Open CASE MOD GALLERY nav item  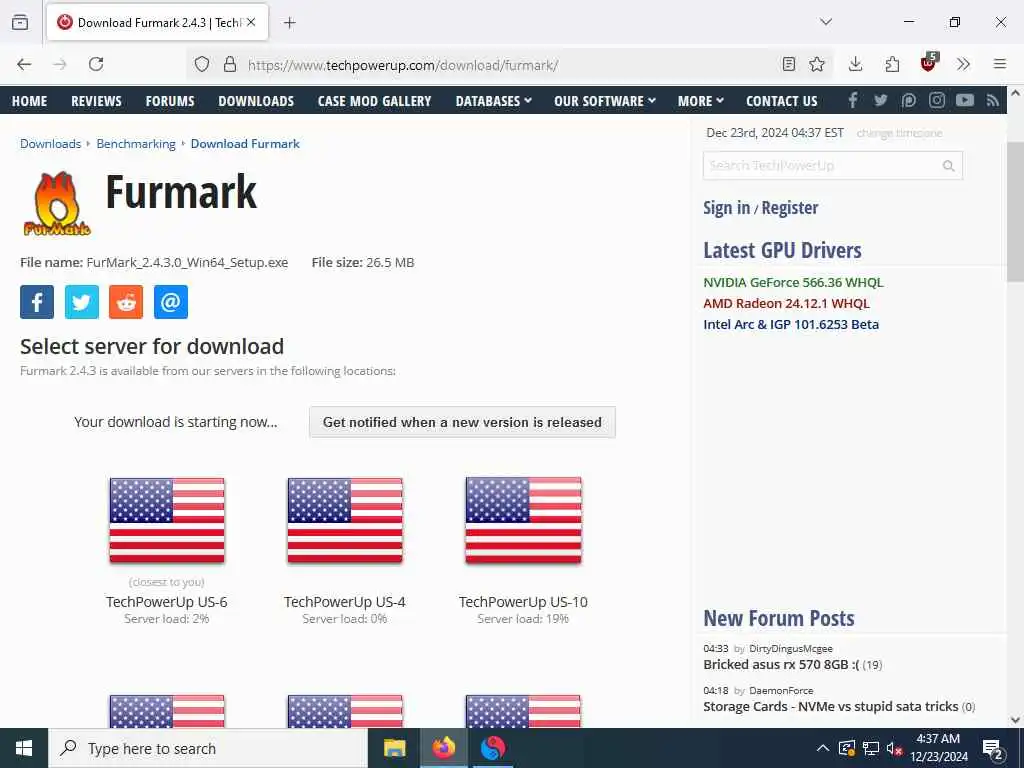(x=374, y=101)
